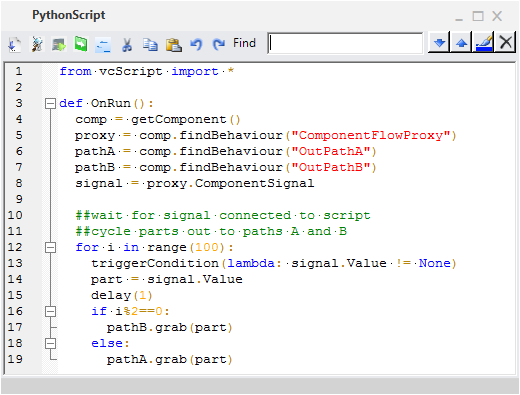Click the compile script icon with blue arrow
This screenshot has width=520, height=395.
pos(14,44)
